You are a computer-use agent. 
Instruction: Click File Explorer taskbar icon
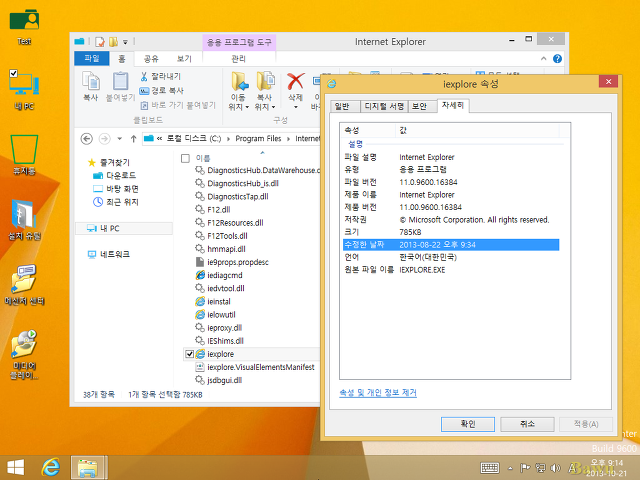[x=88, y=468]
